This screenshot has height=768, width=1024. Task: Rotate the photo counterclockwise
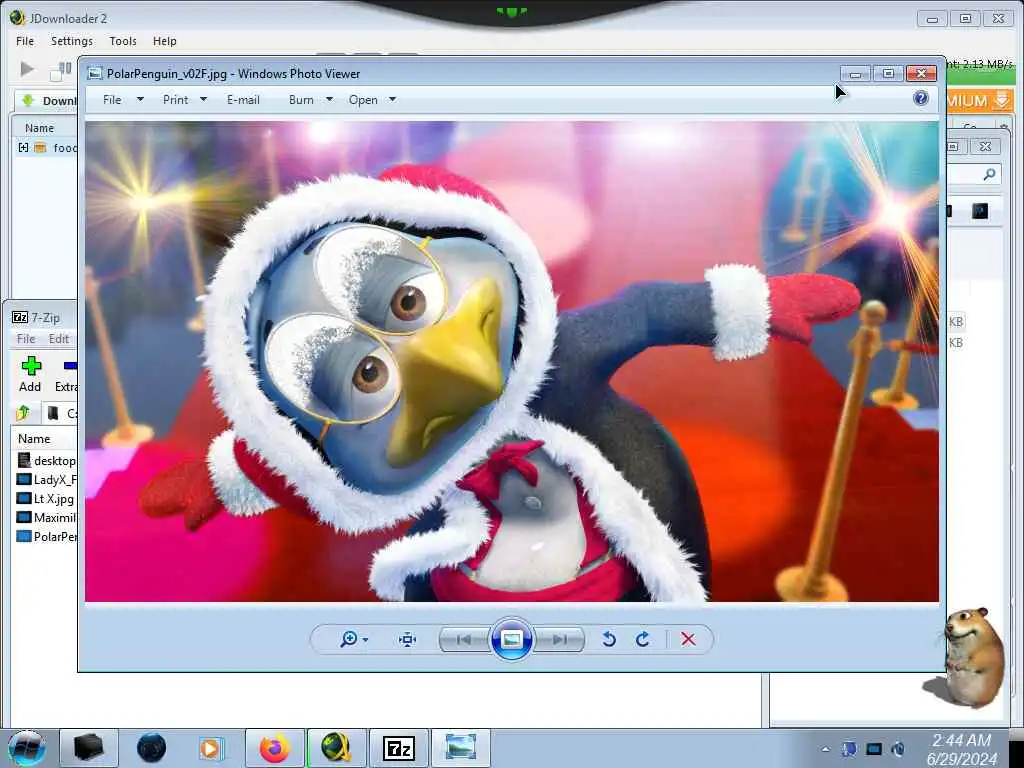pos(609,639)
